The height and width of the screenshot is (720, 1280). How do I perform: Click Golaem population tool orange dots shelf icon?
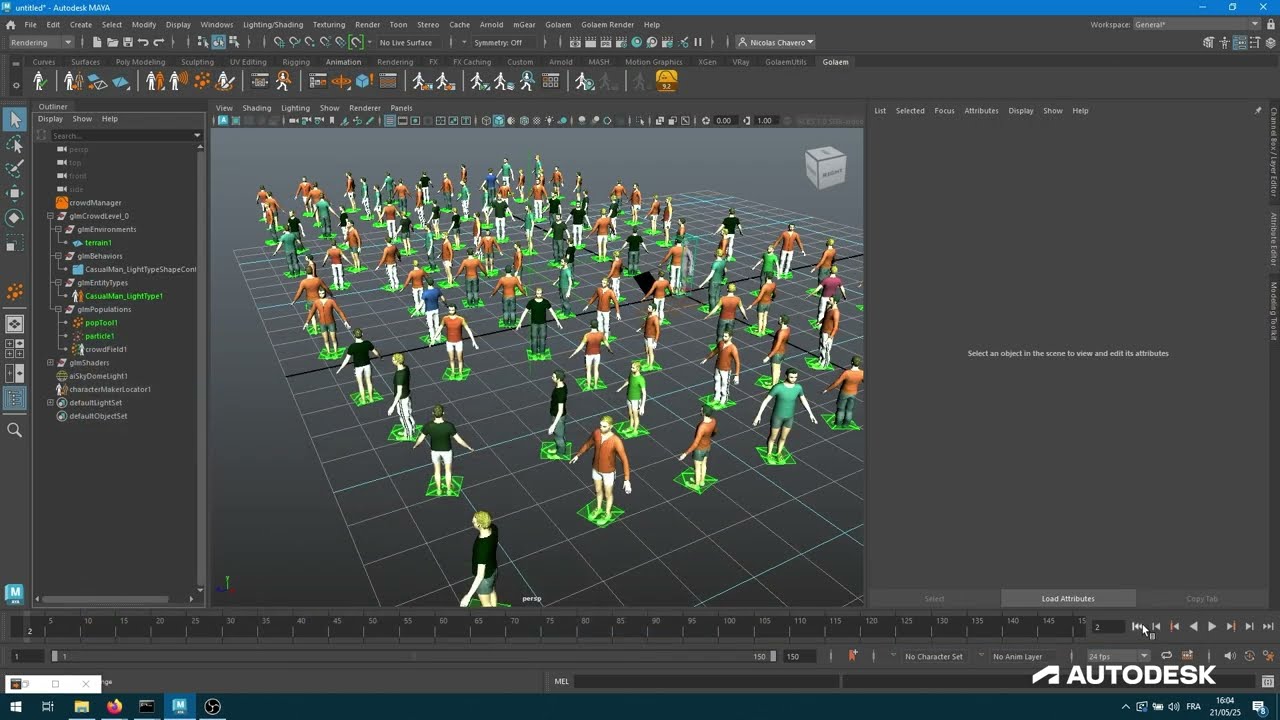(203, 81)
